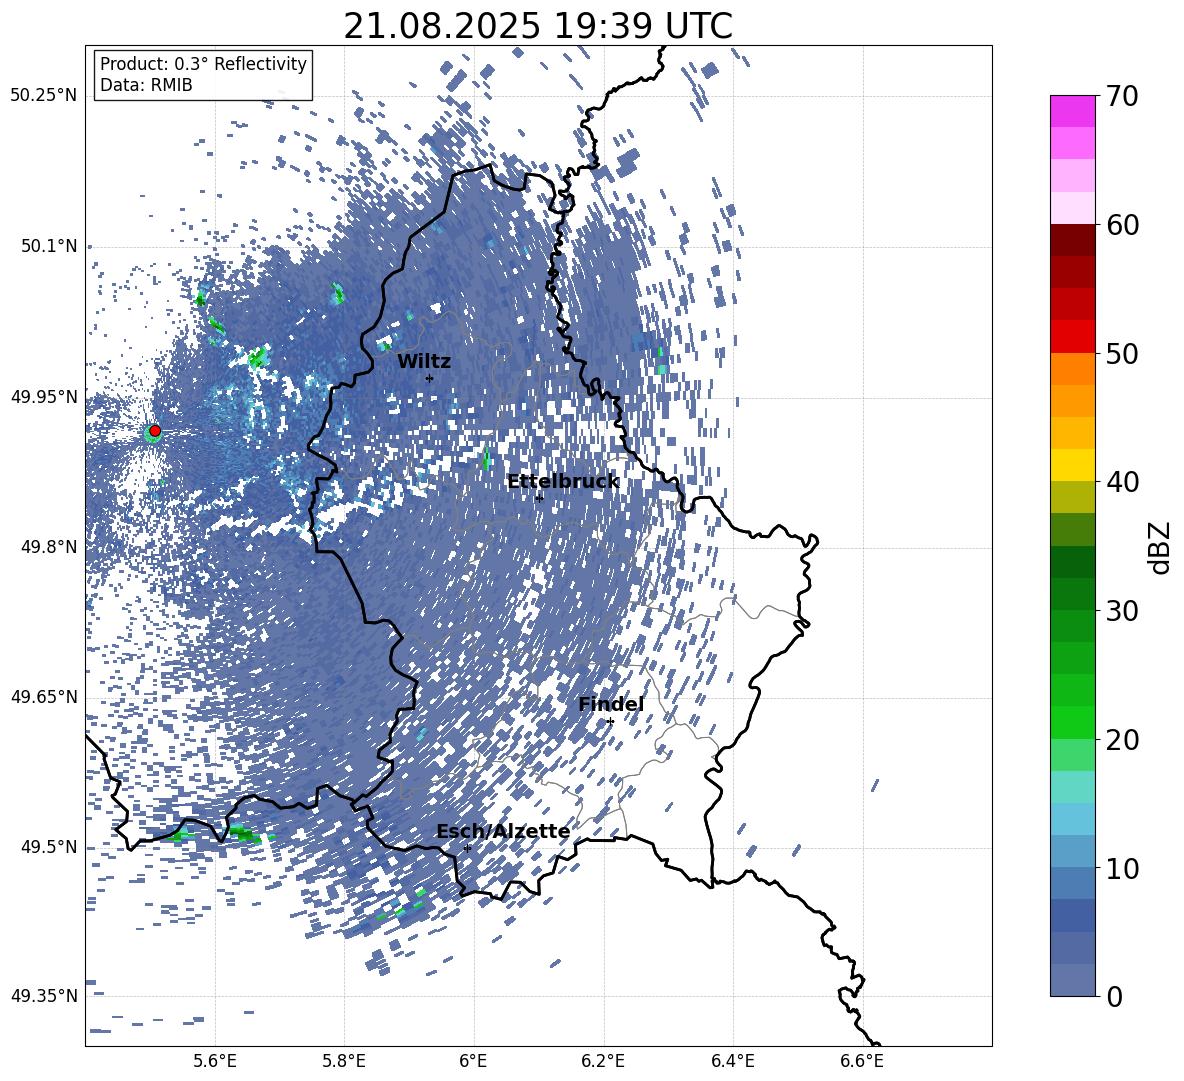Click the Wiltz city label
The width and height of the screenshot is (1184, 1081).
pos(424,362)
